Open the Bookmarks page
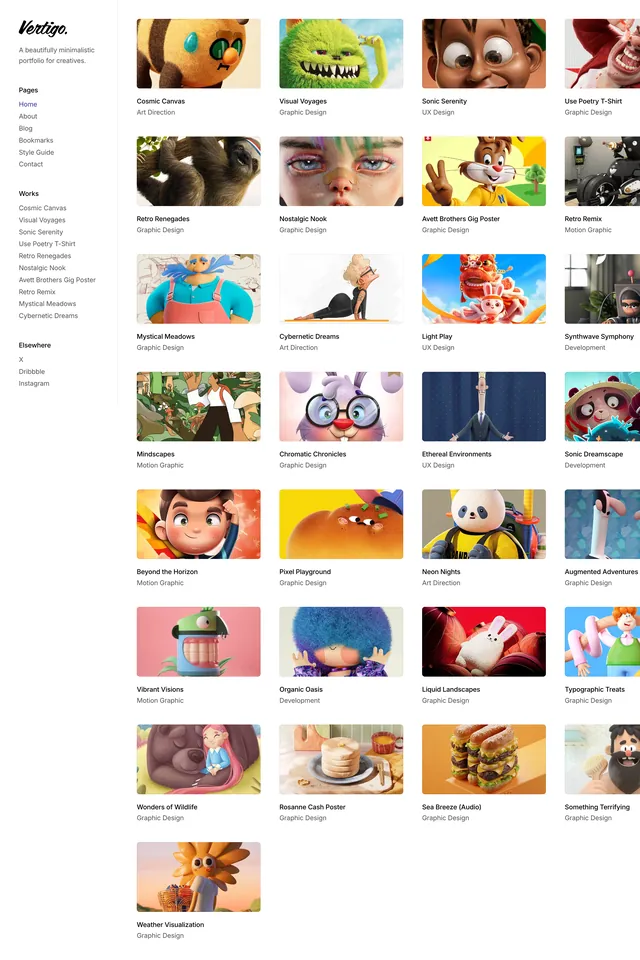Image resolution: width=640 pixels, height=960 pixels. pos(36,140)
